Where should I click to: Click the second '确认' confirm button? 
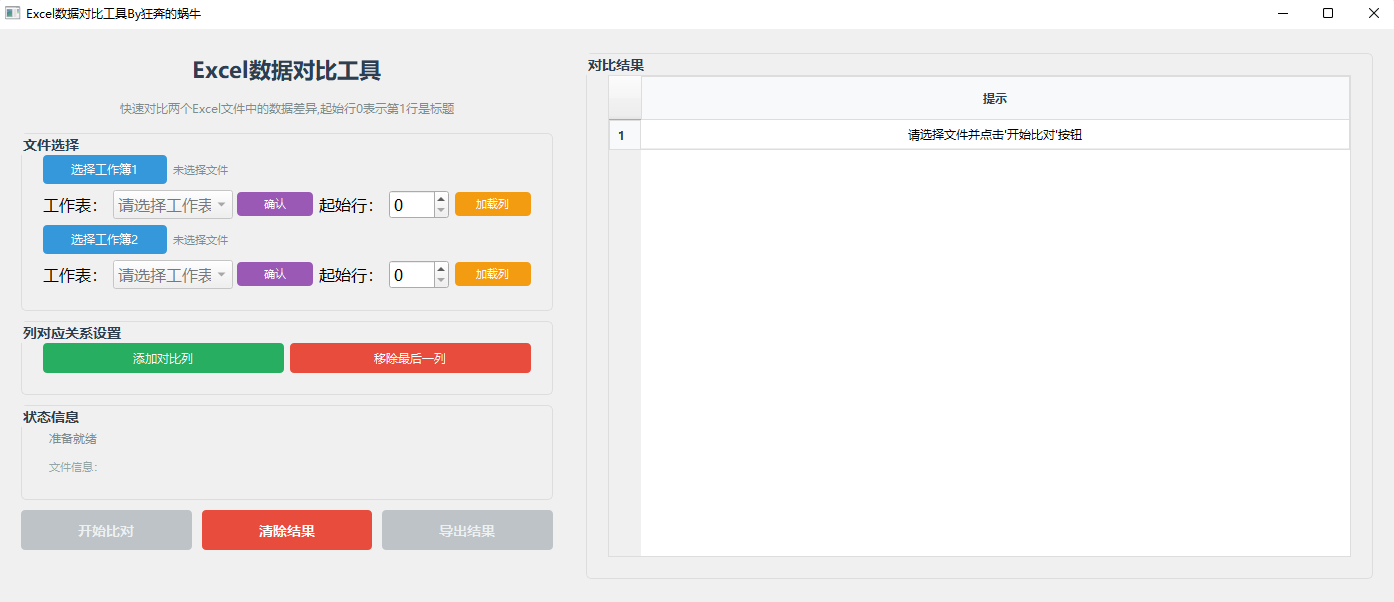(x=274, y=273)
